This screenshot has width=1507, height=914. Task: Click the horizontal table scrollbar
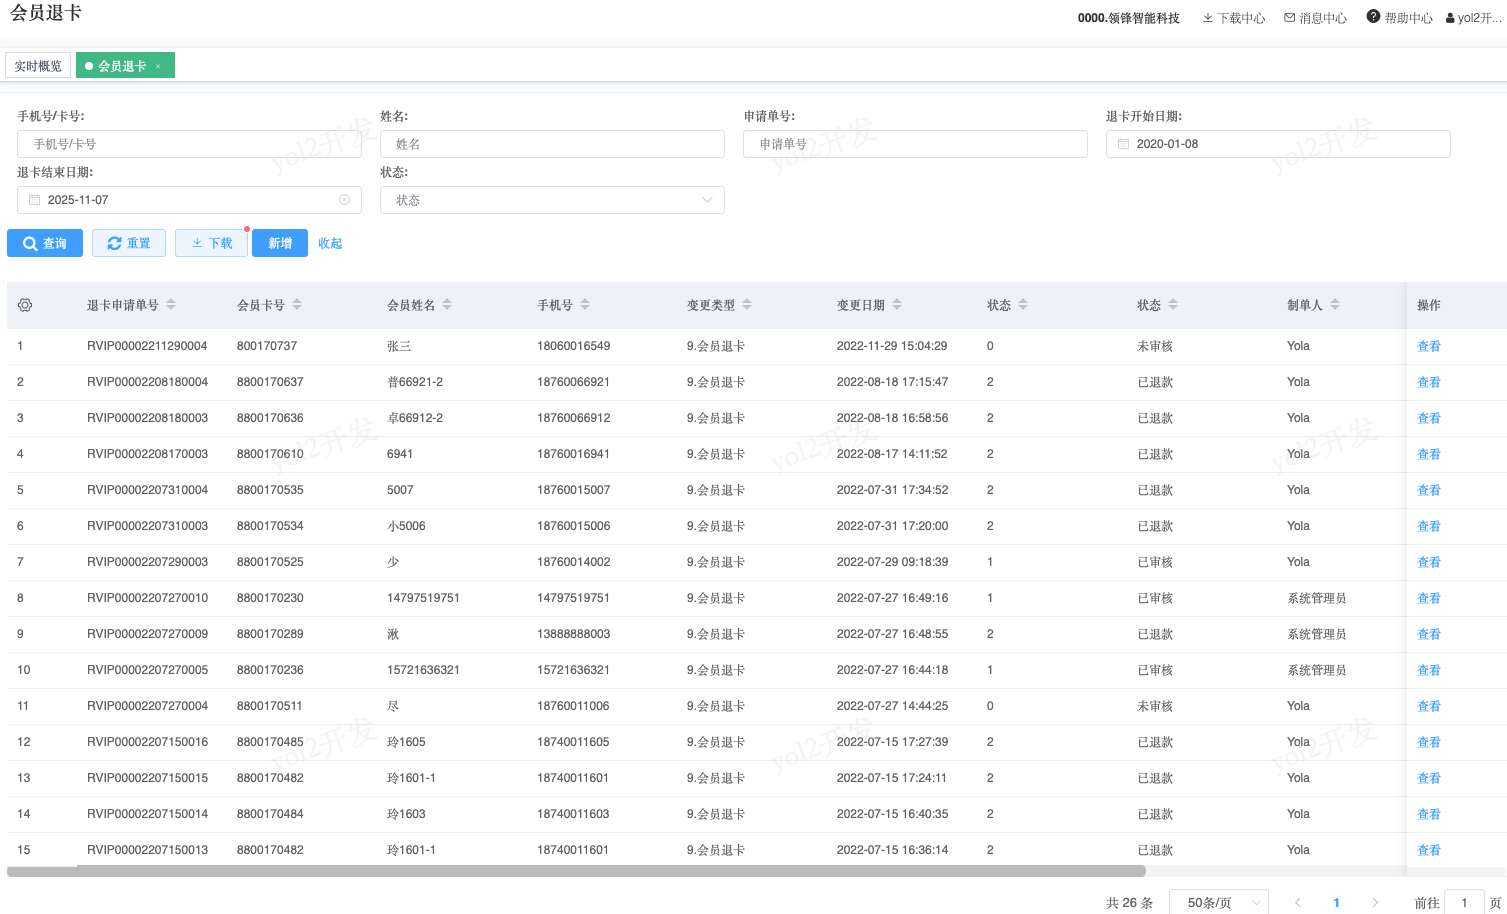[560, 871]
